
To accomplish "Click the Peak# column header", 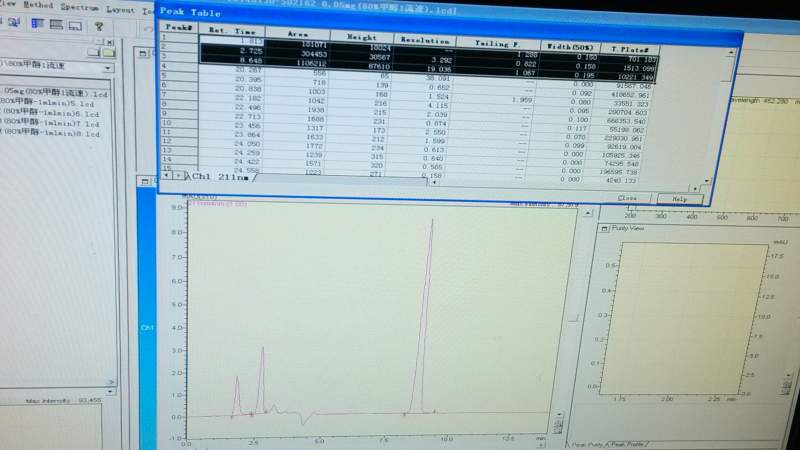I will pyautogui.click(x=178, y=28).
